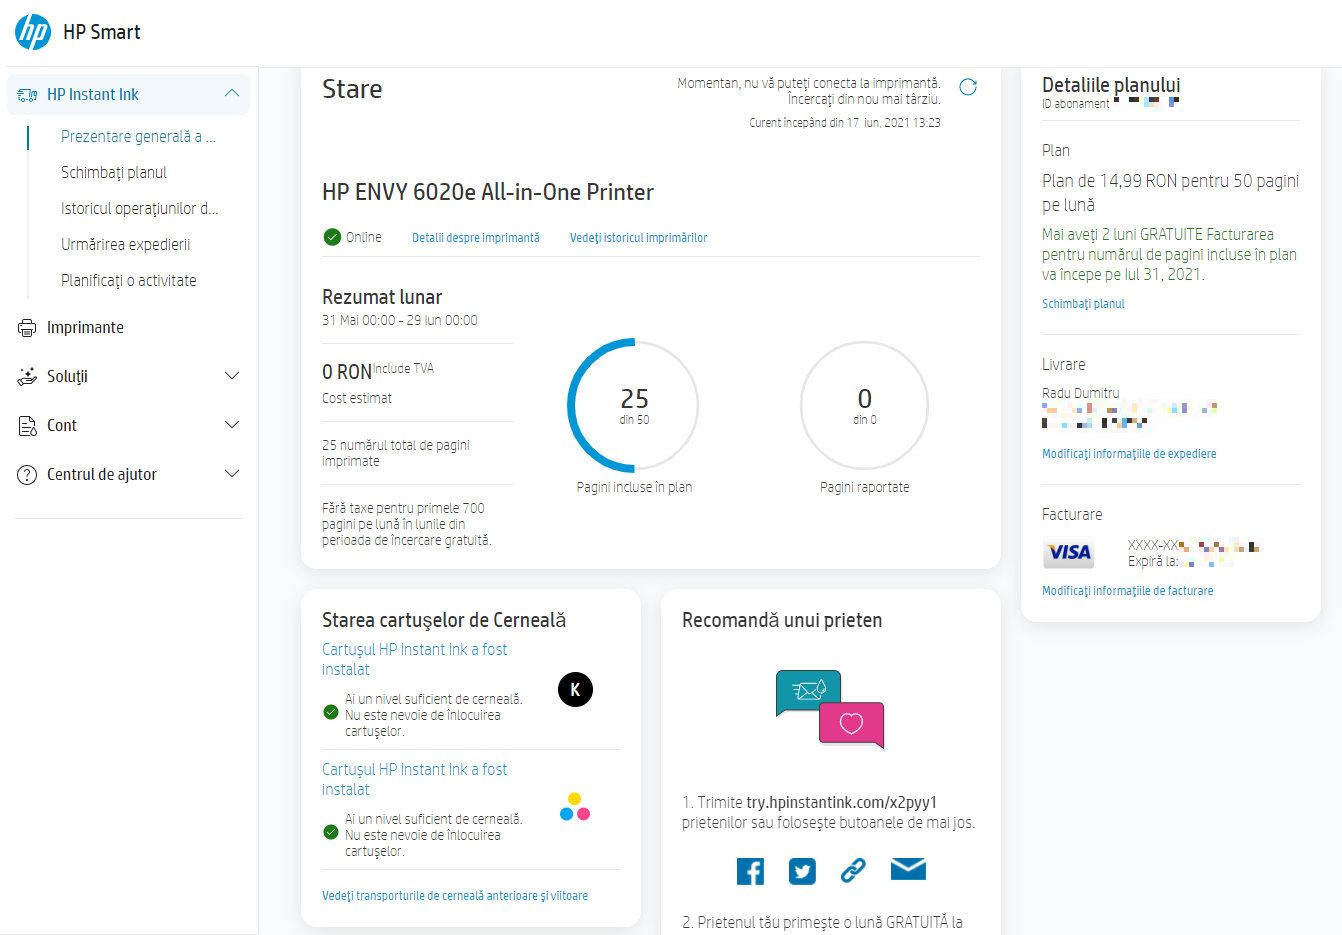1342x935 pixels.
Task: Share referral link on Facebook
Action: pos(750,871)
